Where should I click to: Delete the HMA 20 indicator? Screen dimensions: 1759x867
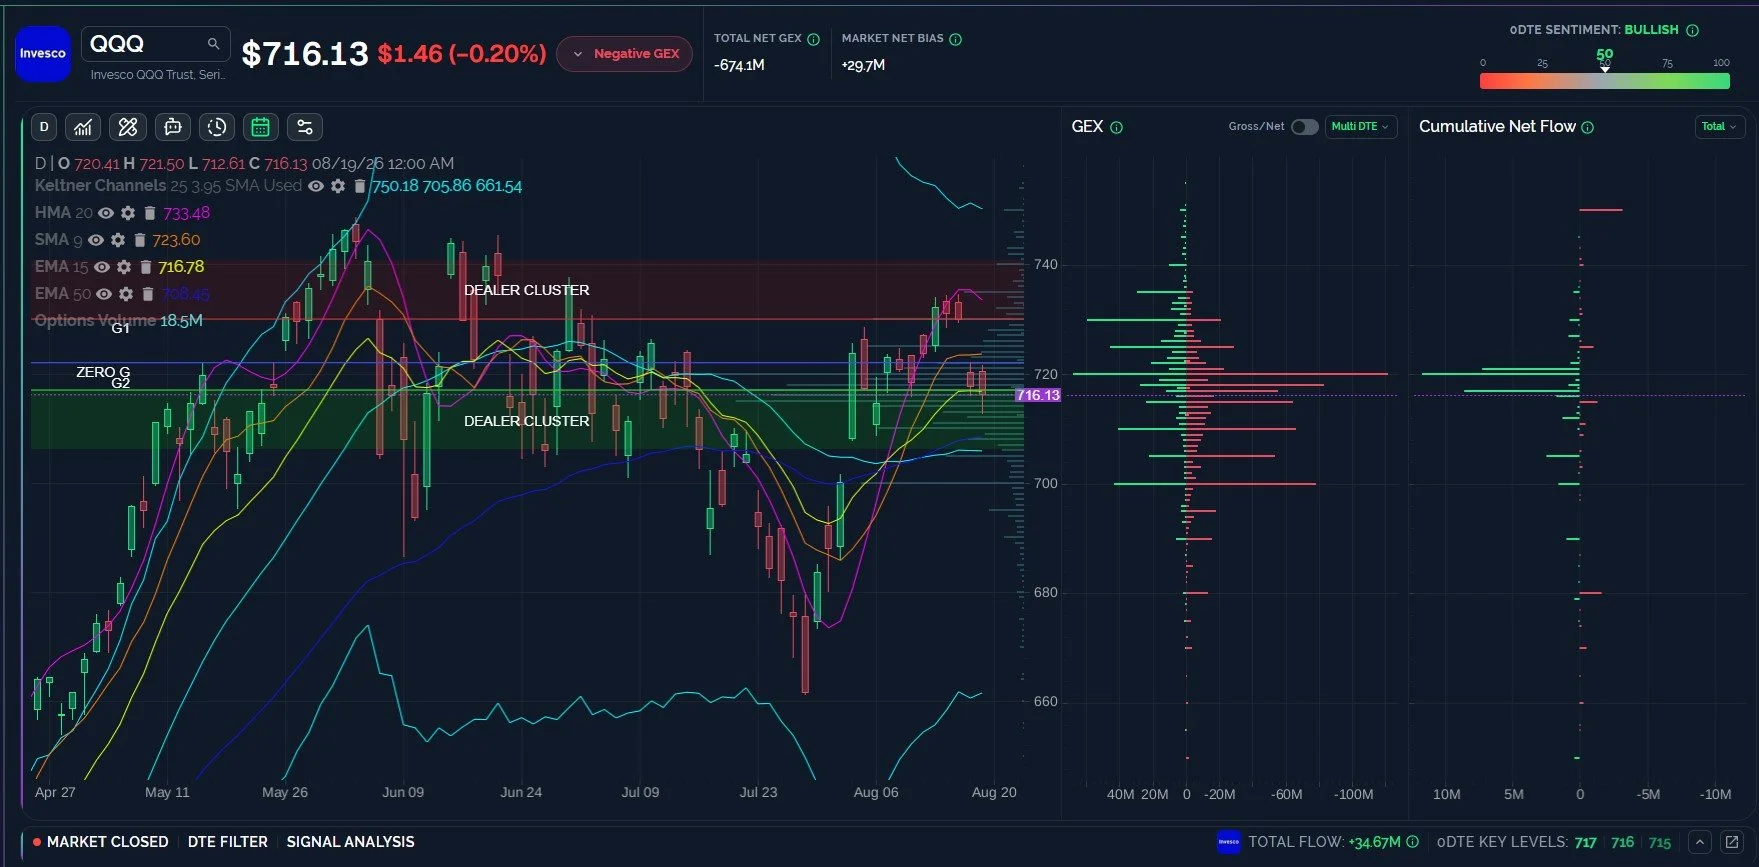150,213
